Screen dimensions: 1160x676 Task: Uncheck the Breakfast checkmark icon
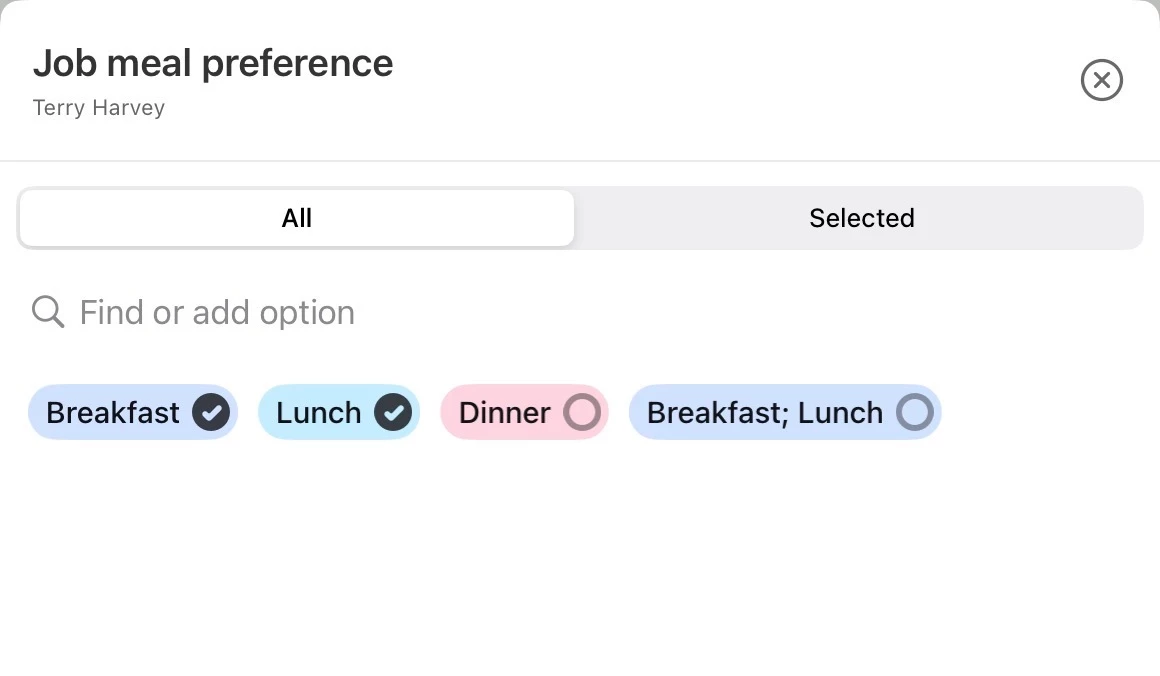click(211, 412)
